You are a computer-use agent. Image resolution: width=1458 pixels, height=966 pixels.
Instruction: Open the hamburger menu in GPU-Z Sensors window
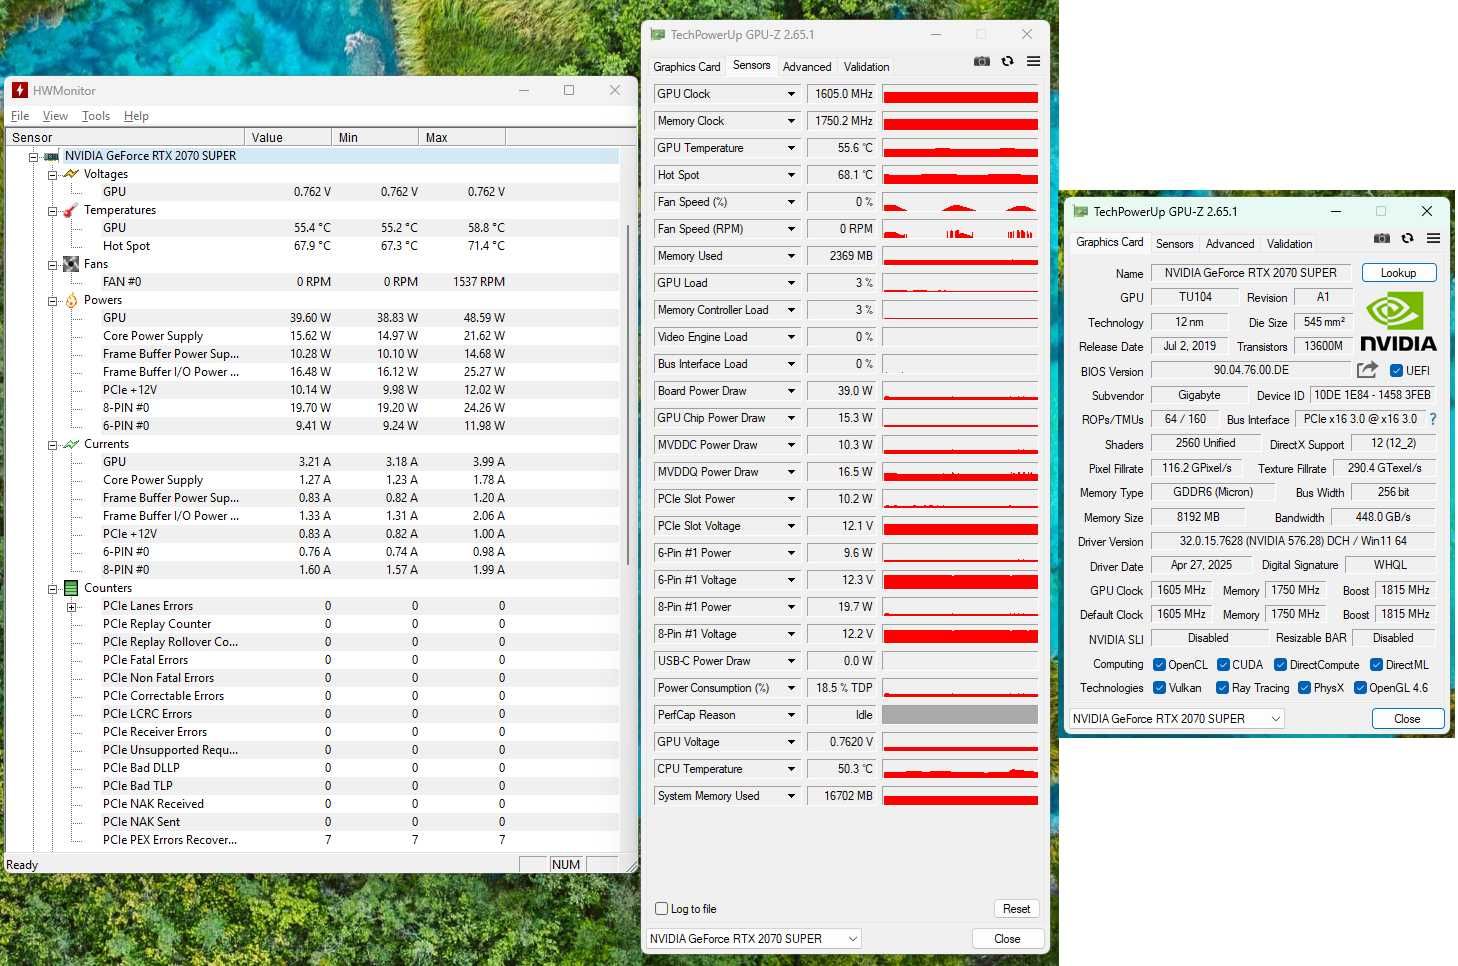pos(1033,61)
